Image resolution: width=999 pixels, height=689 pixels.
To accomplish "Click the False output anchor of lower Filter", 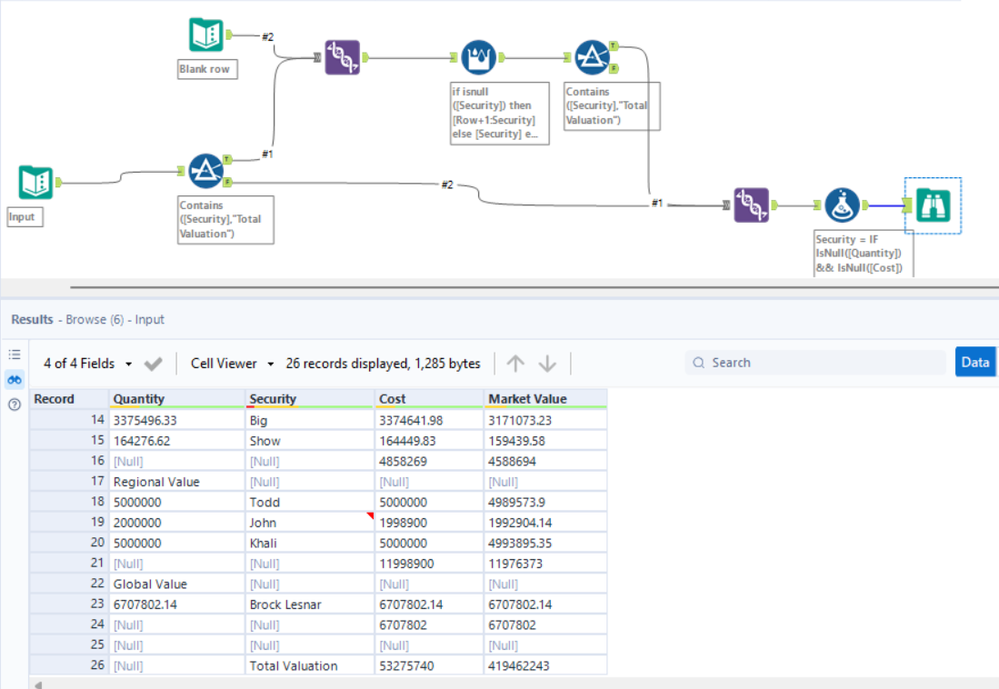I will (x=227, y=182).
